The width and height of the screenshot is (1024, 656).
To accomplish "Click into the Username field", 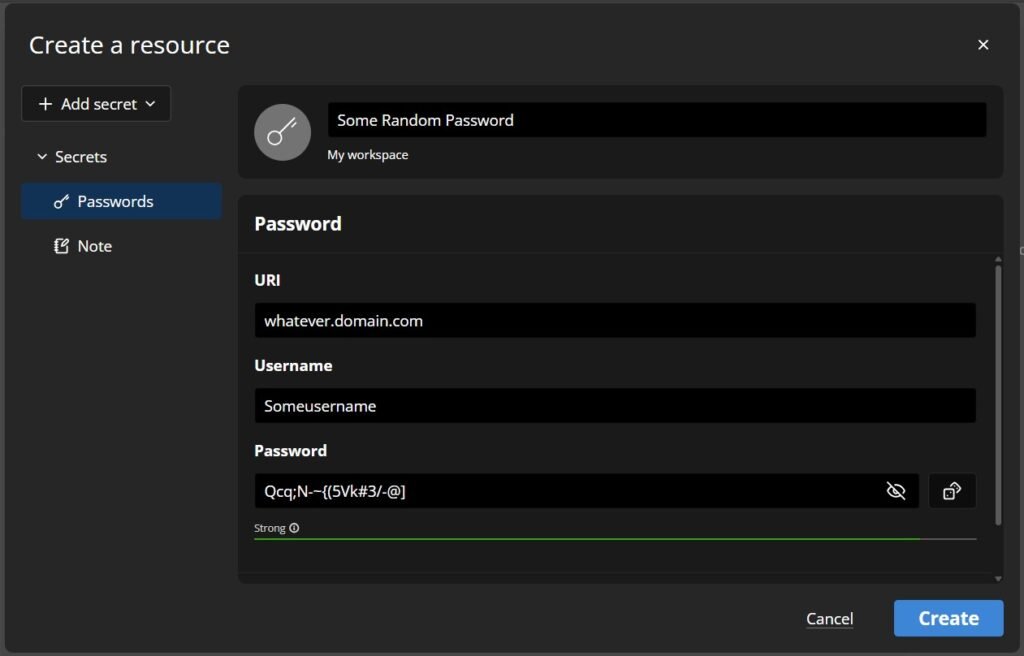I will pyautogui.click(x=614, y=406).
